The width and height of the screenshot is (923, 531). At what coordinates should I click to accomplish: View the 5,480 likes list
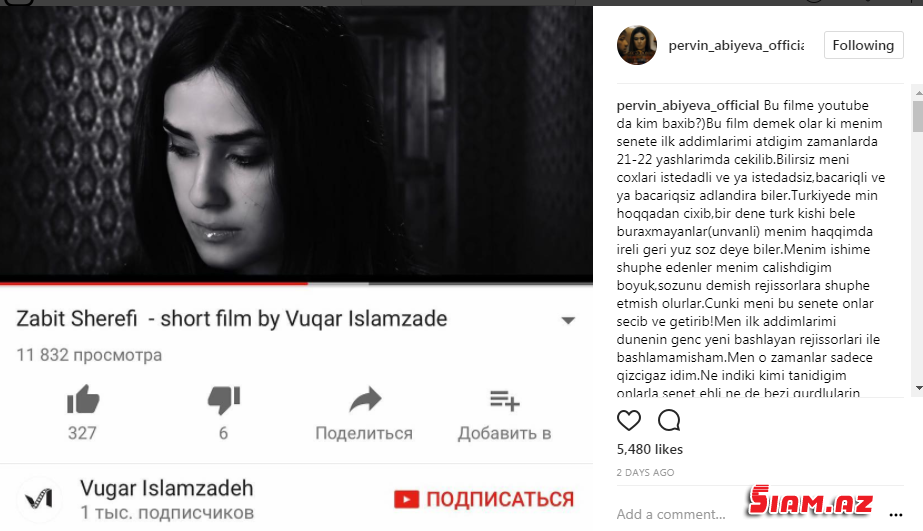pos(650,449)
